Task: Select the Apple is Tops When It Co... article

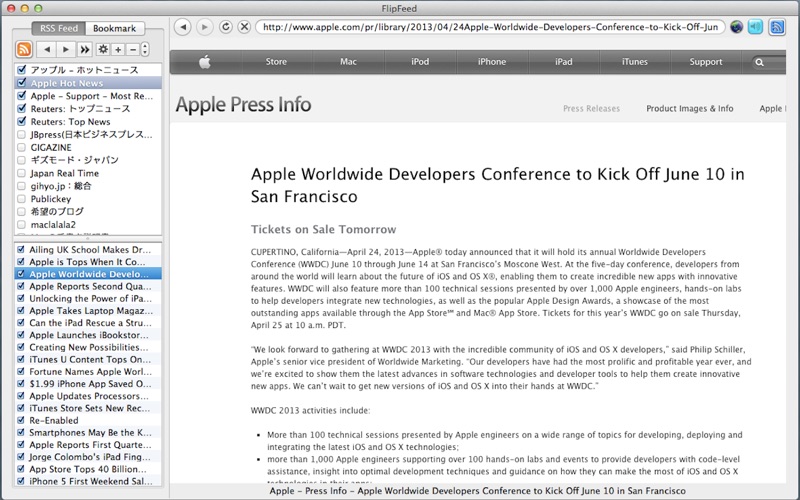Action: coord(88,262)
